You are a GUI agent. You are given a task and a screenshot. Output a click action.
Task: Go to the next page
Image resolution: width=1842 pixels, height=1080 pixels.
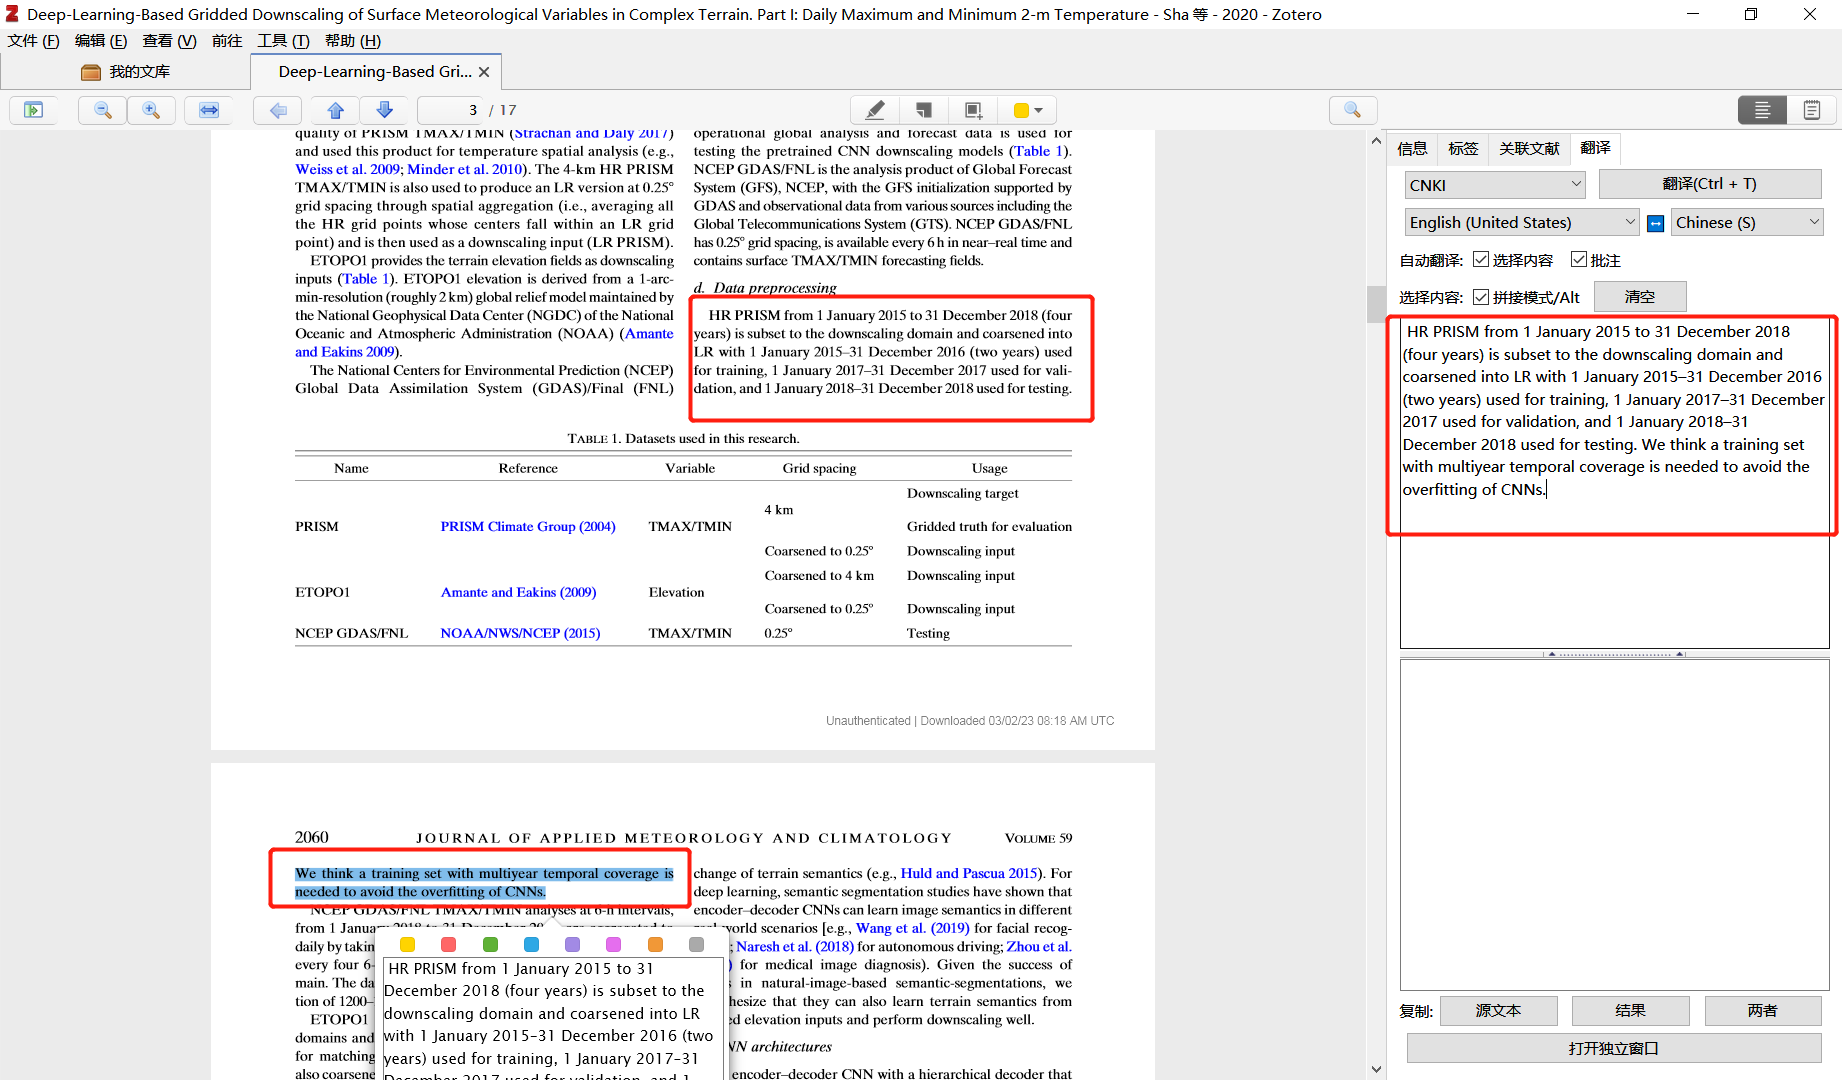point(384,110)
